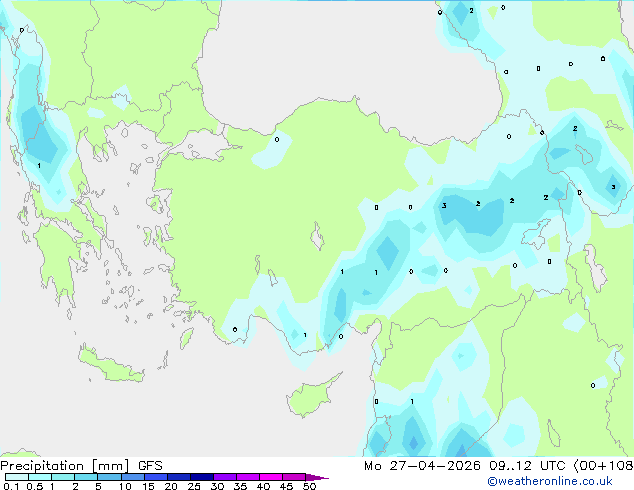Select the 35–40 mm violet legend swatch
Image resolution: width=634 pixels, height=490 pixels.
tap(248, 477)
